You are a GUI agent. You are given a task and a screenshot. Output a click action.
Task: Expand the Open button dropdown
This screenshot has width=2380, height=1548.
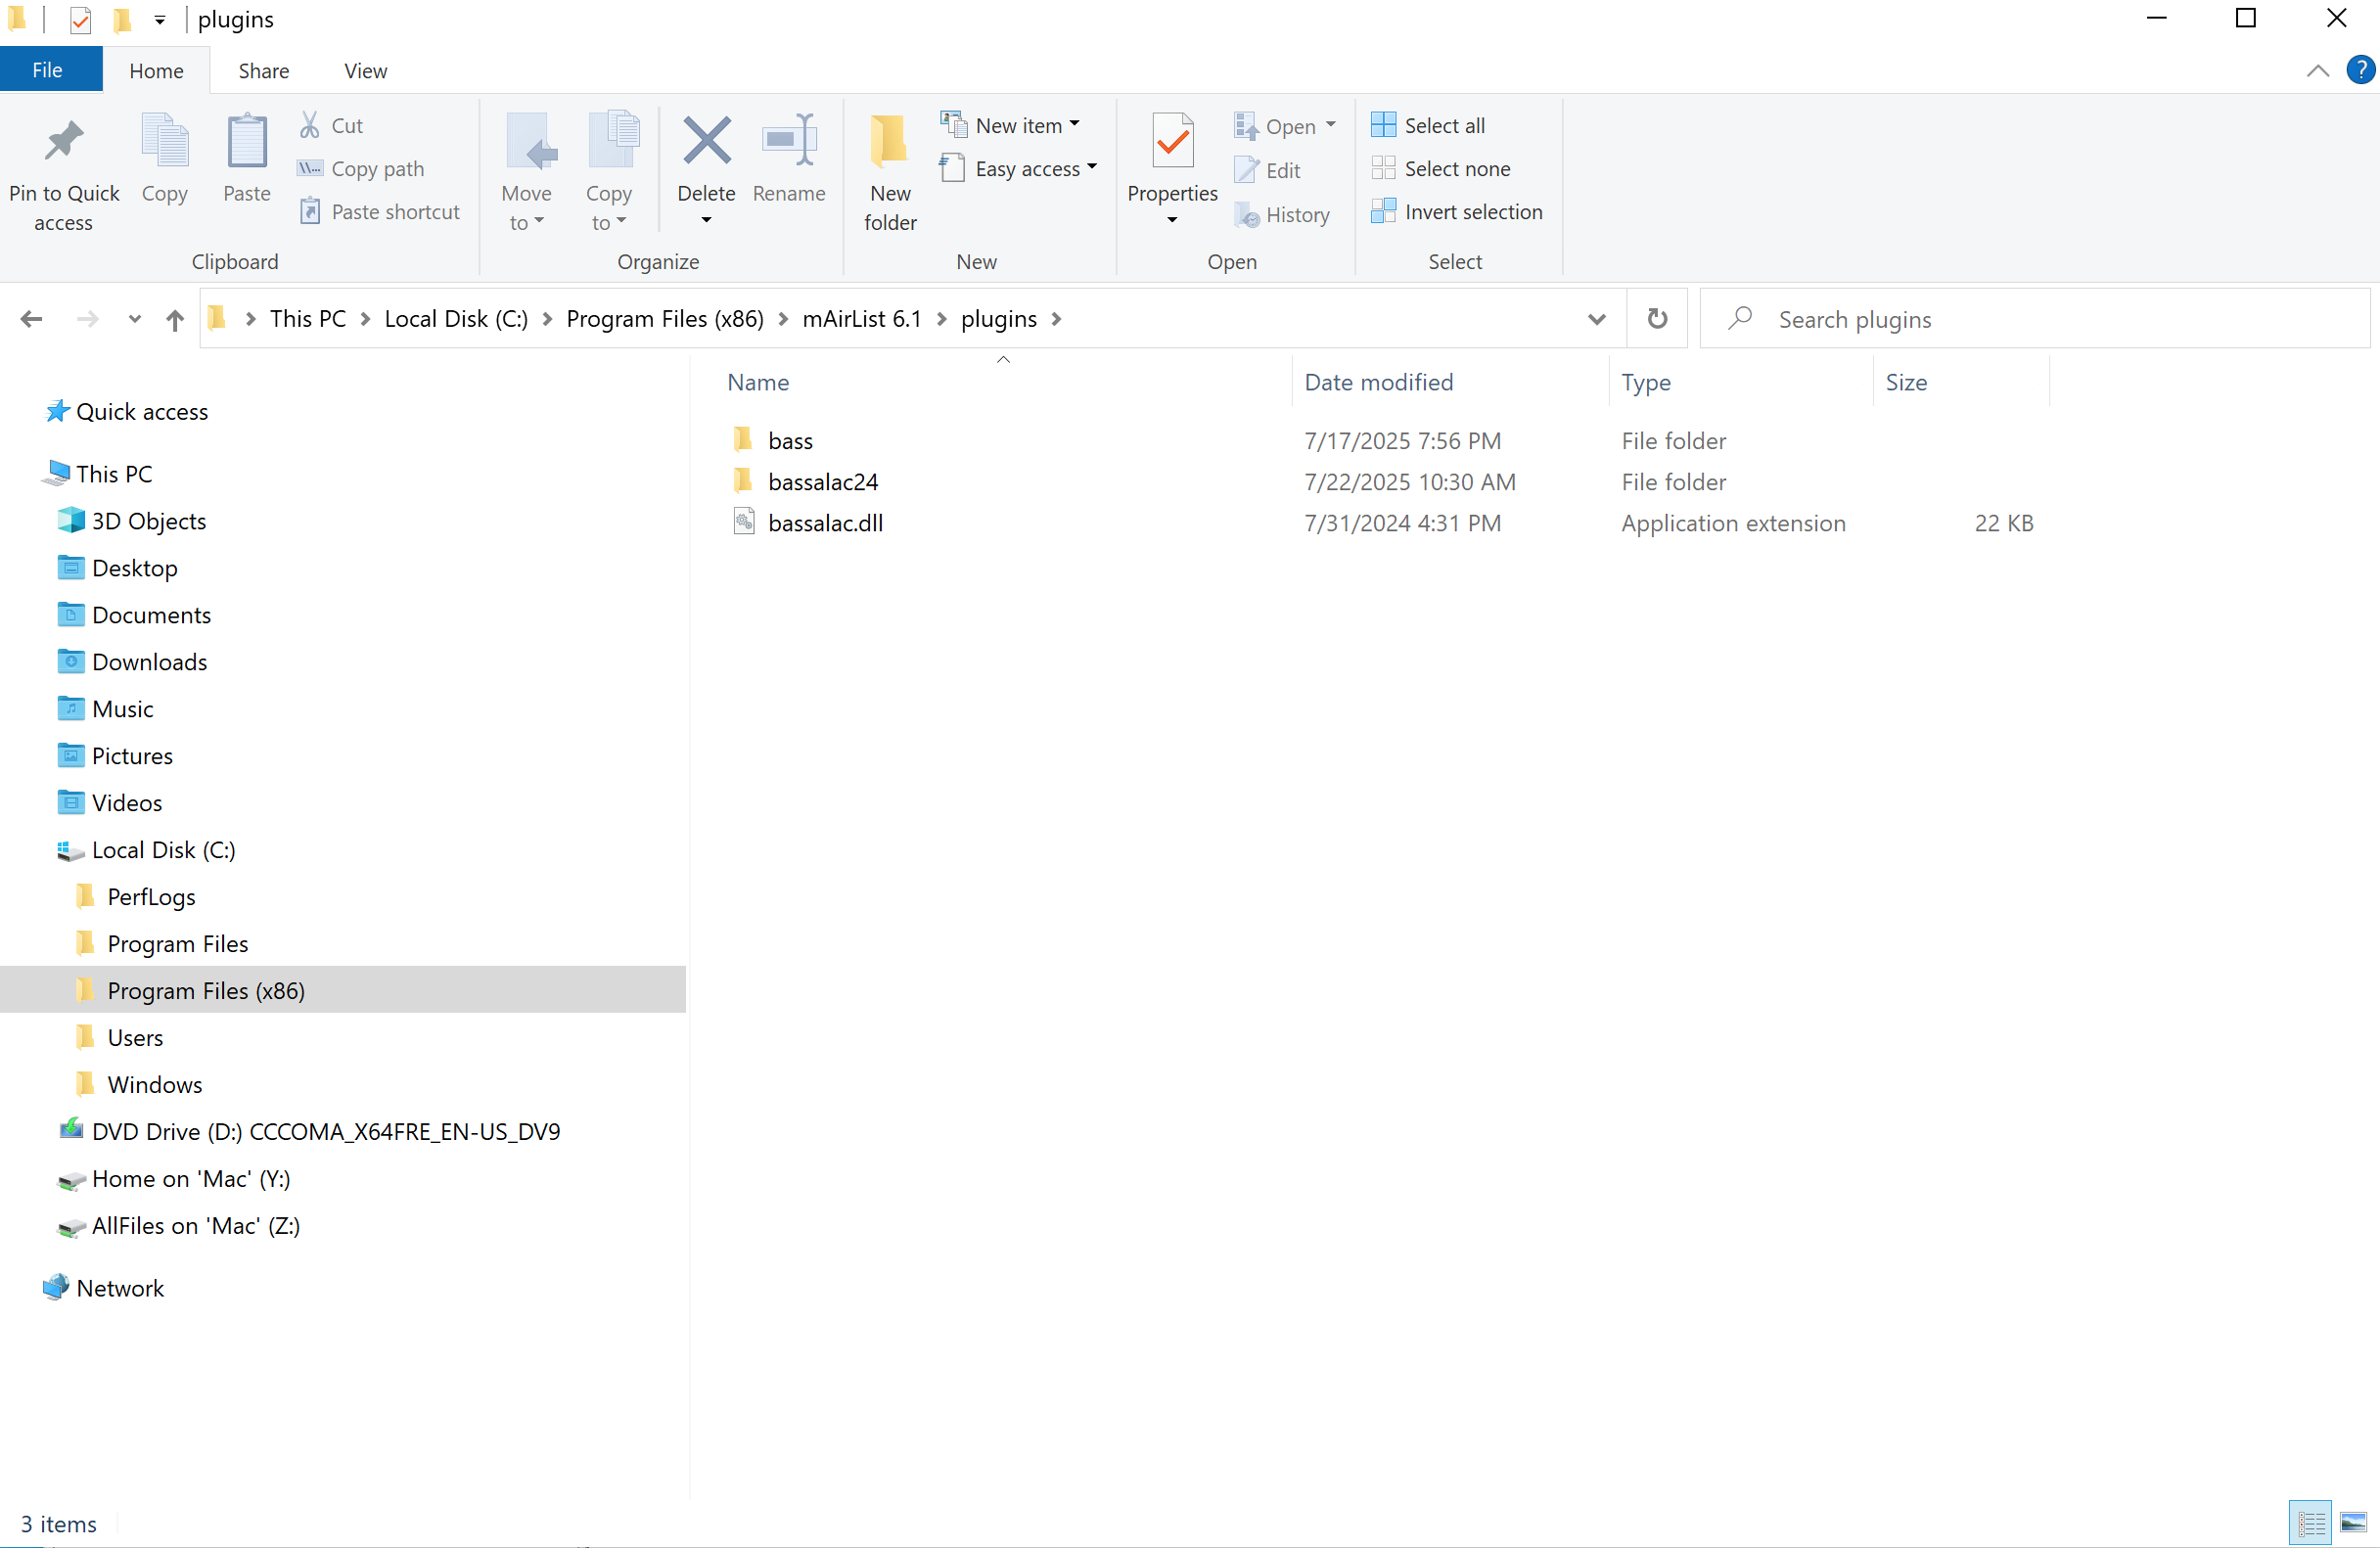1331,125
